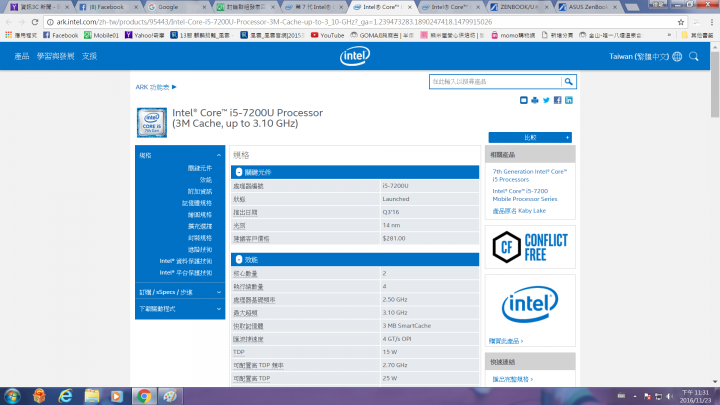Screen dimensions: 720x405
Task: Open the Facebook bookmark
Action: click(x=61, y=35)
